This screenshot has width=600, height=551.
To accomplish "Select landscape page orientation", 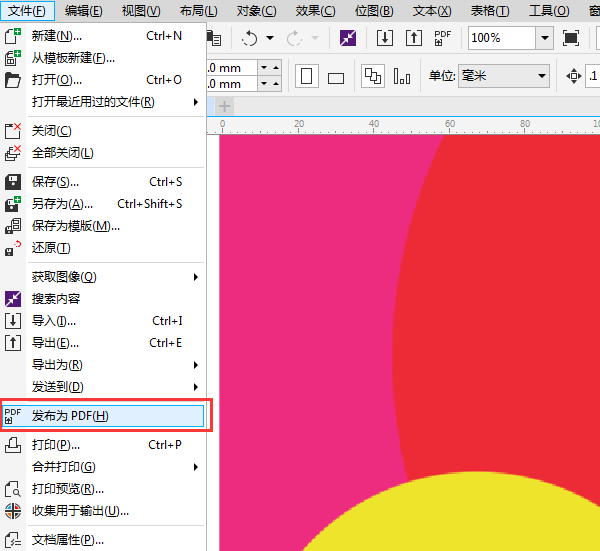I will 336,77.
